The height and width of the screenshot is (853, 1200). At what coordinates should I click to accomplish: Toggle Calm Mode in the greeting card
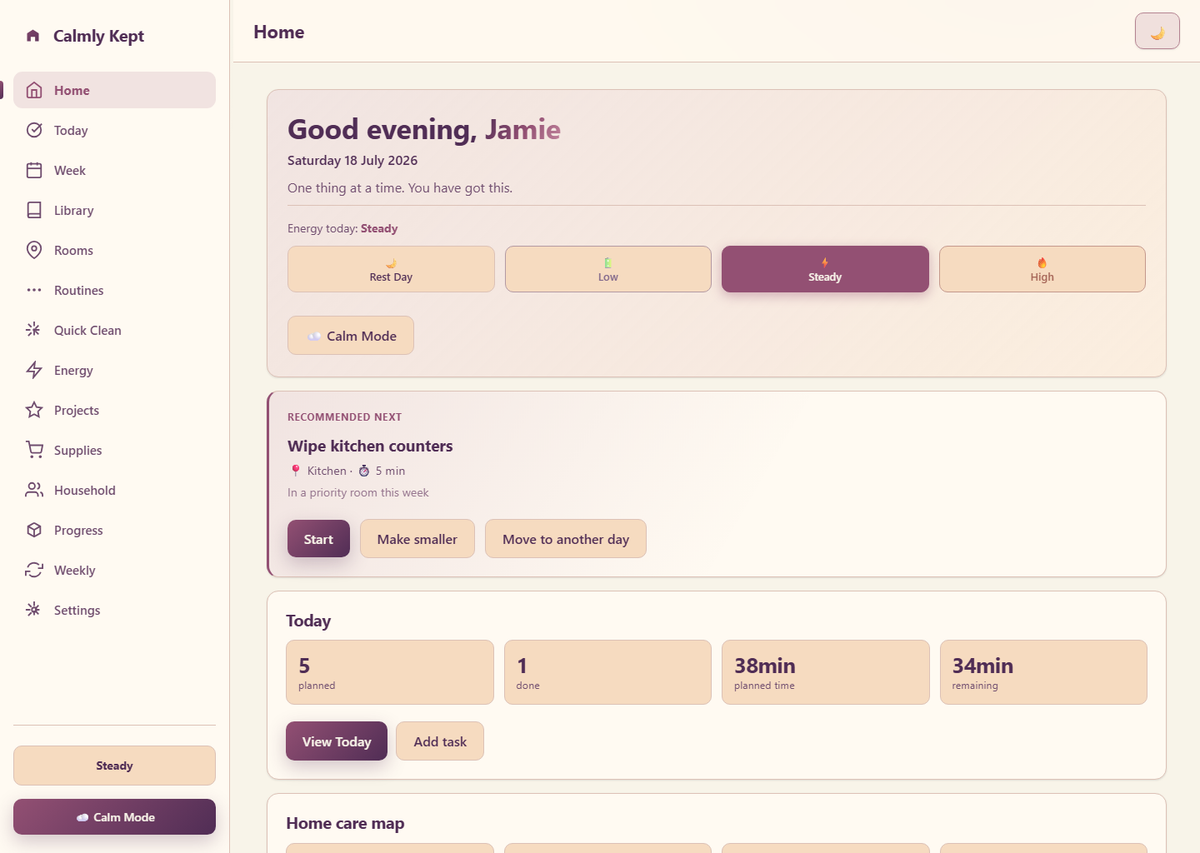point(351,336)
